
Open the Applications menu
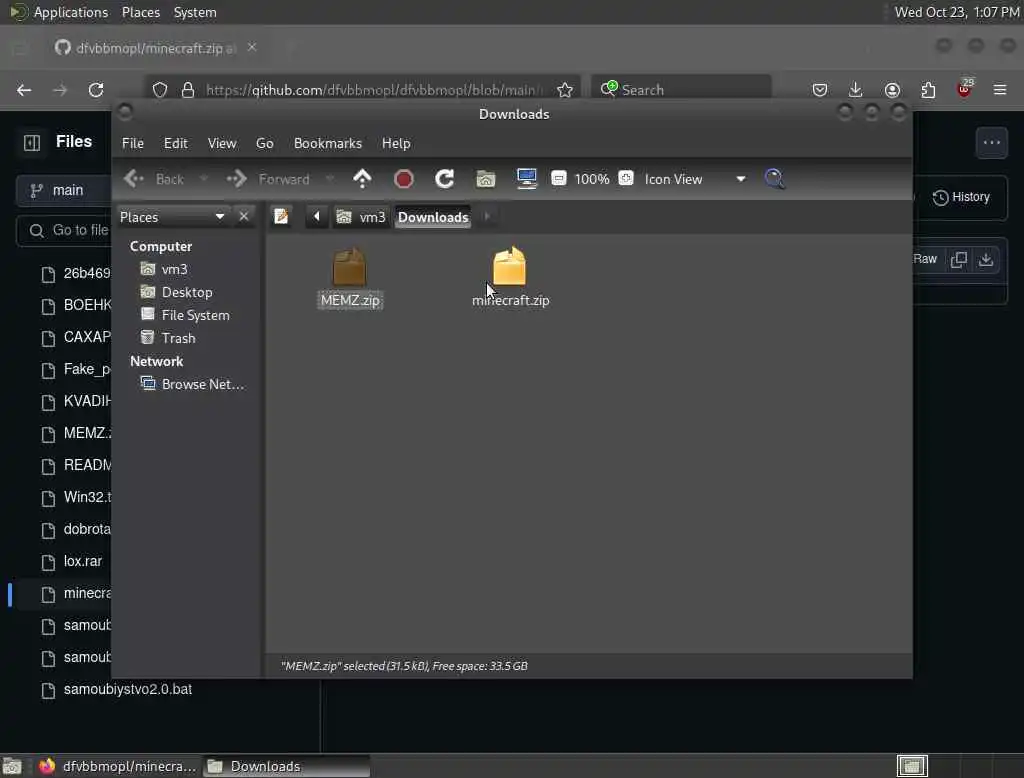pyautogui.click(x=59, y=12)
